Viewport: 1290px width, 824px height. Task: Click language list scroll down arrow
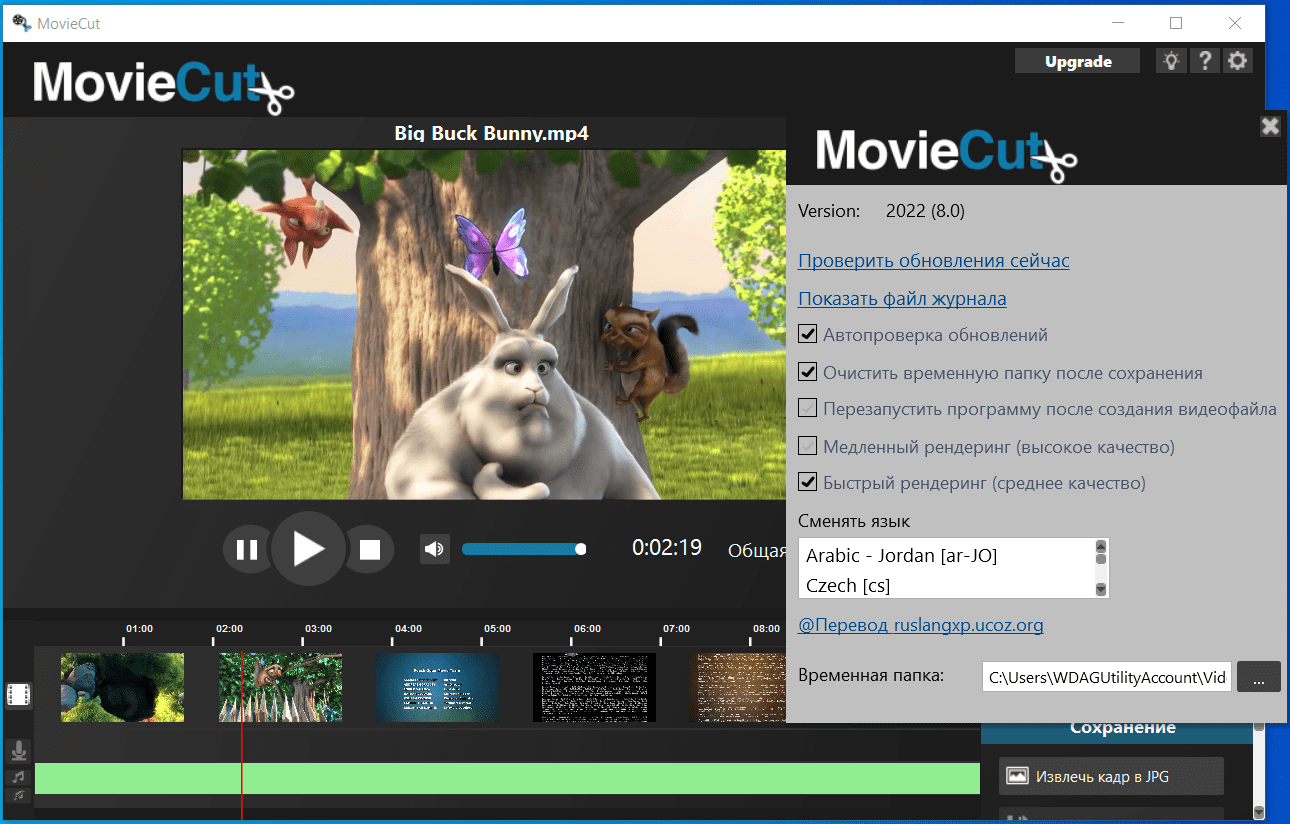pos(1101,590)
